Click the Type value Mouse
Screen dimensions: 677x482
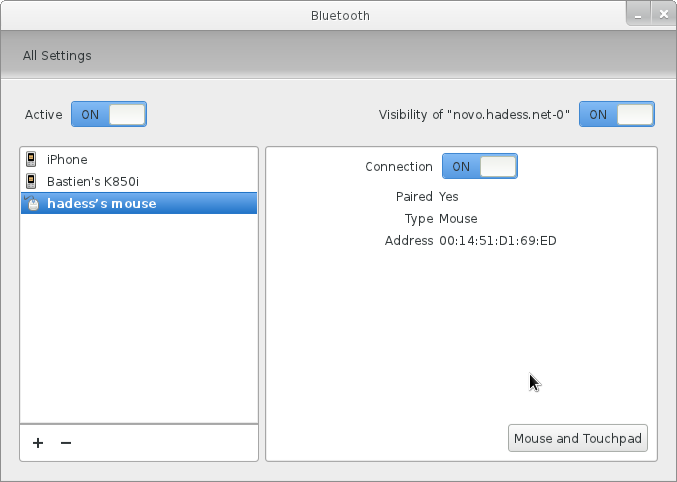(x=458, y=219)
